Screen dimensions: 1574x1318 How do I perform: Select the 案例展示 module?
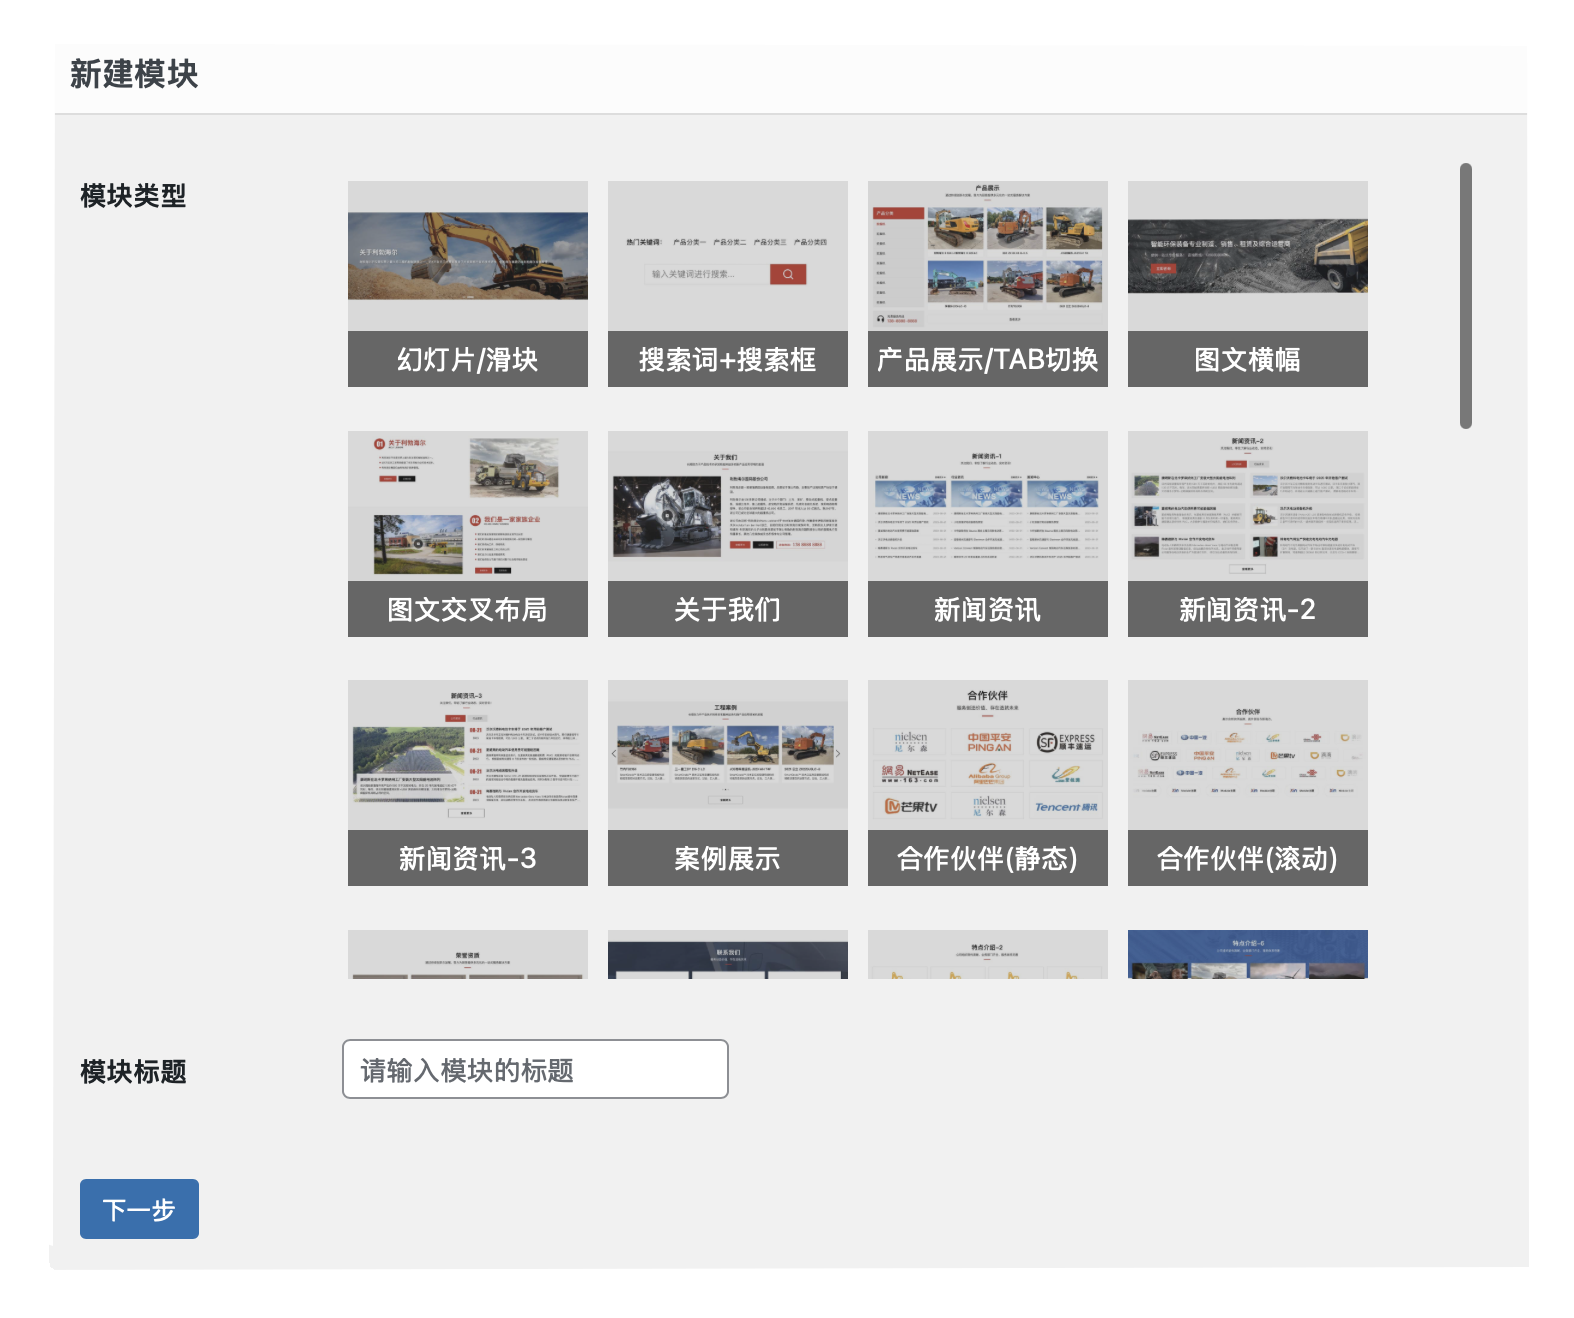(727, 782)
